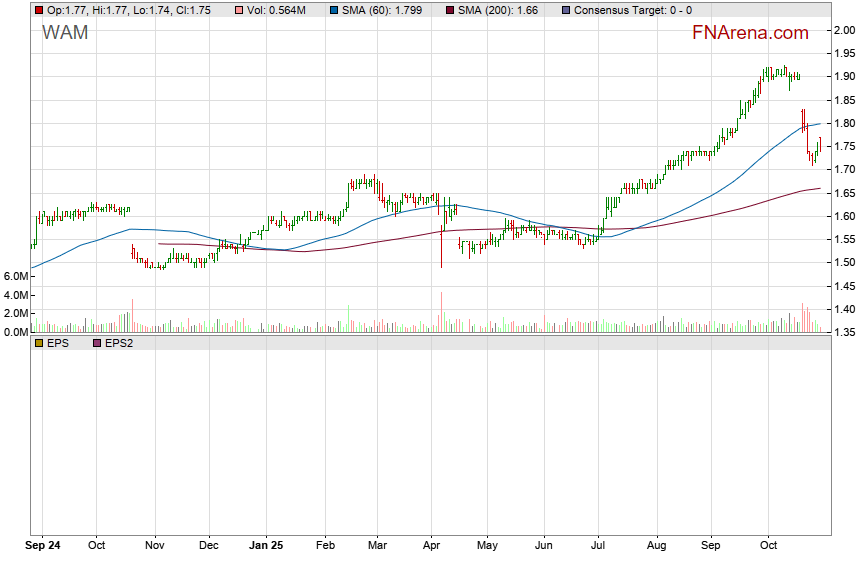Click the WAM ticker symbol label
The height and width of the screenshot is (566, 859).
(x=65, y=33)
